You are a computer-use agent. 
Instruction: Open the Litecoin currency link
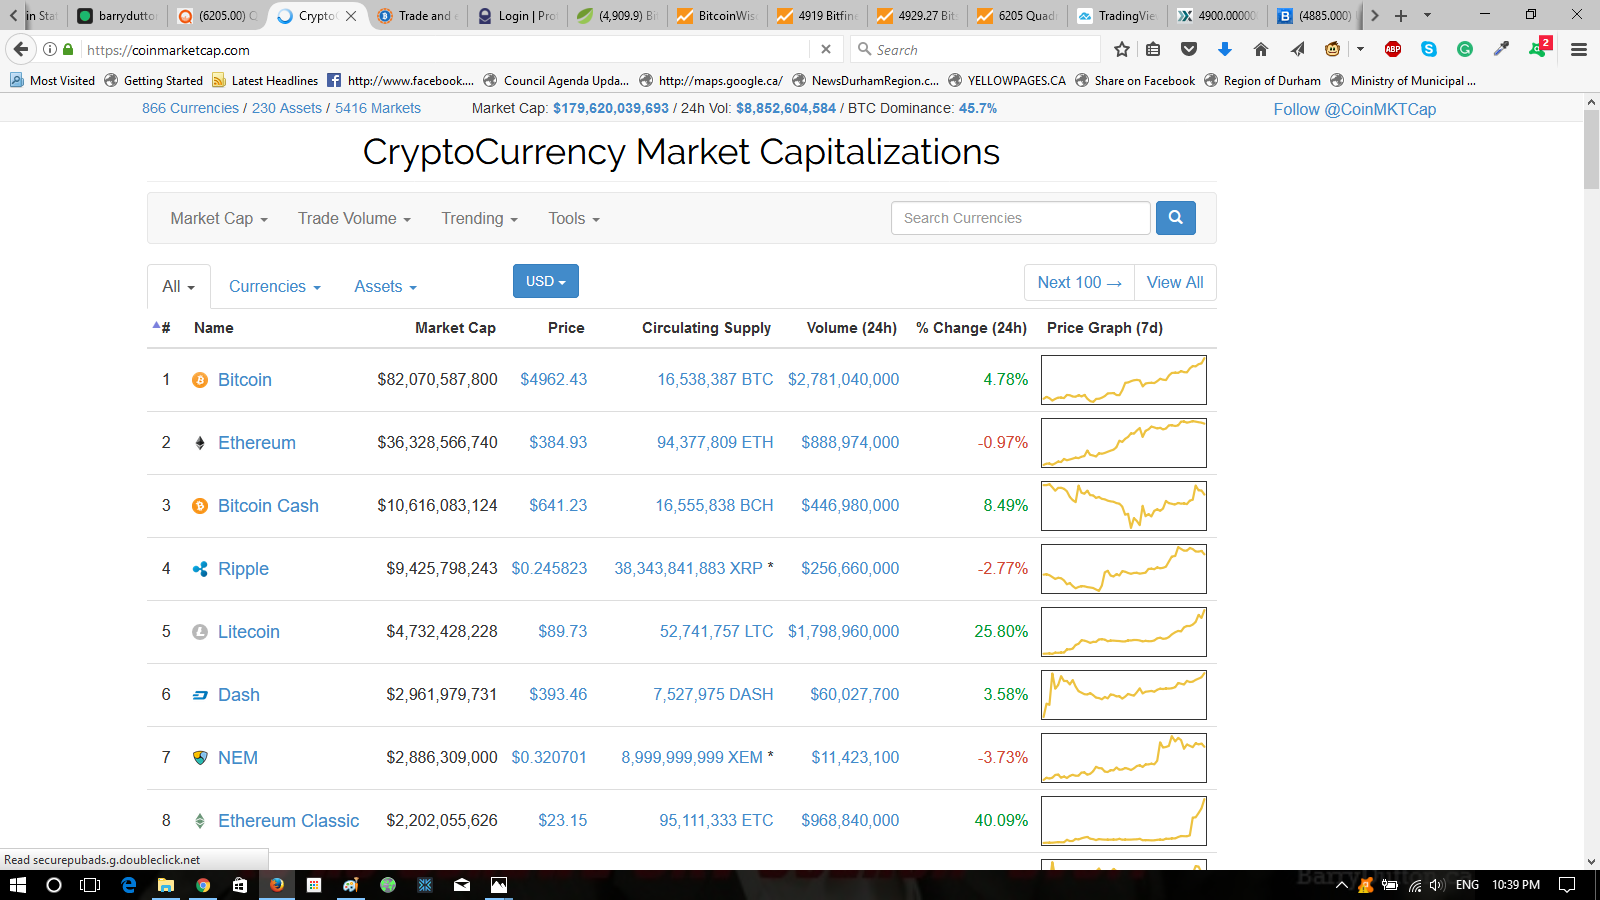point(249,632)
